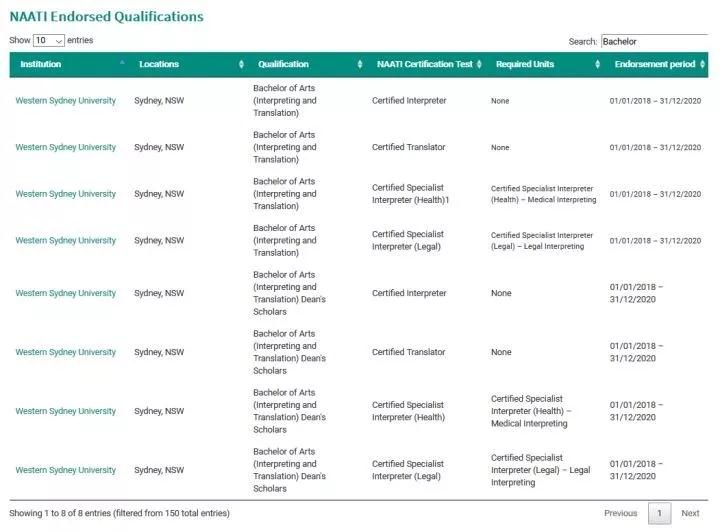The image size is (720, 532).
Task: Click the NAATI Certification Test header text
Action: [x=424, y=65]
